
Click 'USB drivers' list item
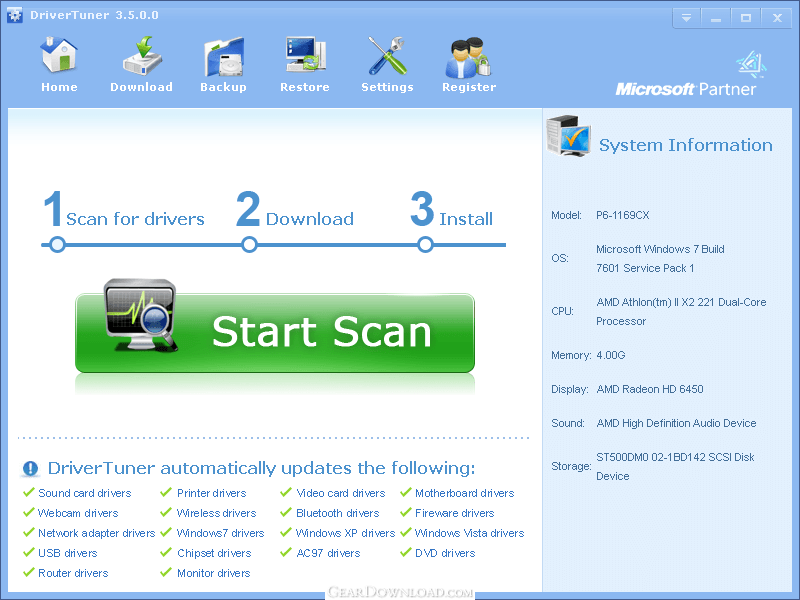click(x=67, y=553)
